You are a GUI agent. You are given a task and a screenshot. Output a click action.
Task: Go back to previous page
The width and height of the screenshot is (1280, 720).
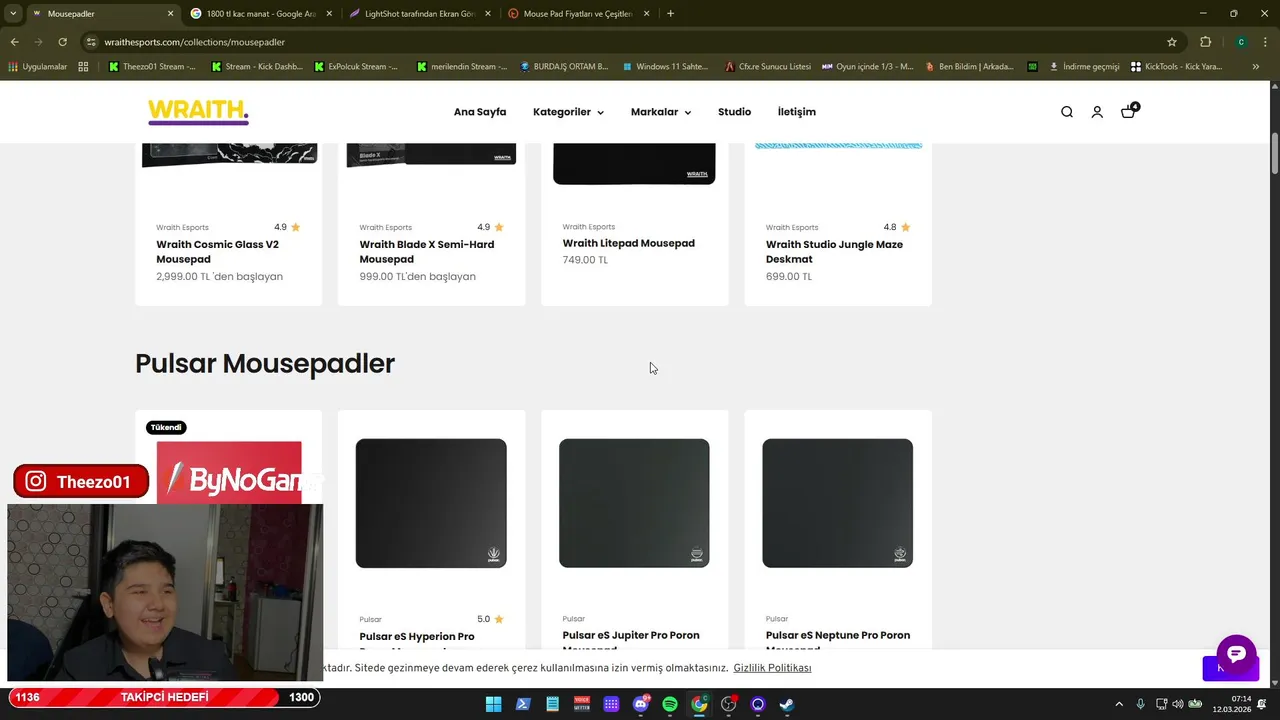14,42
